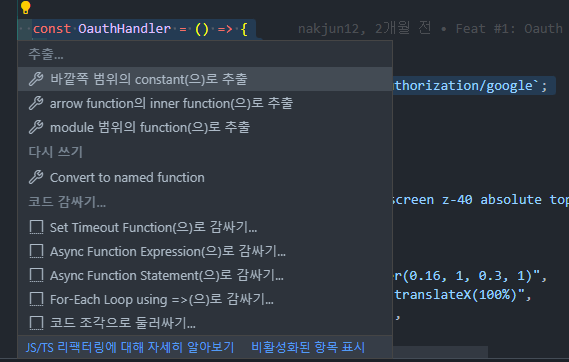Viewport: 569px width, 362px height.
Task: Click snippet icon beside 코드 조각으로 둘러싸기
Action: point(36,323)
